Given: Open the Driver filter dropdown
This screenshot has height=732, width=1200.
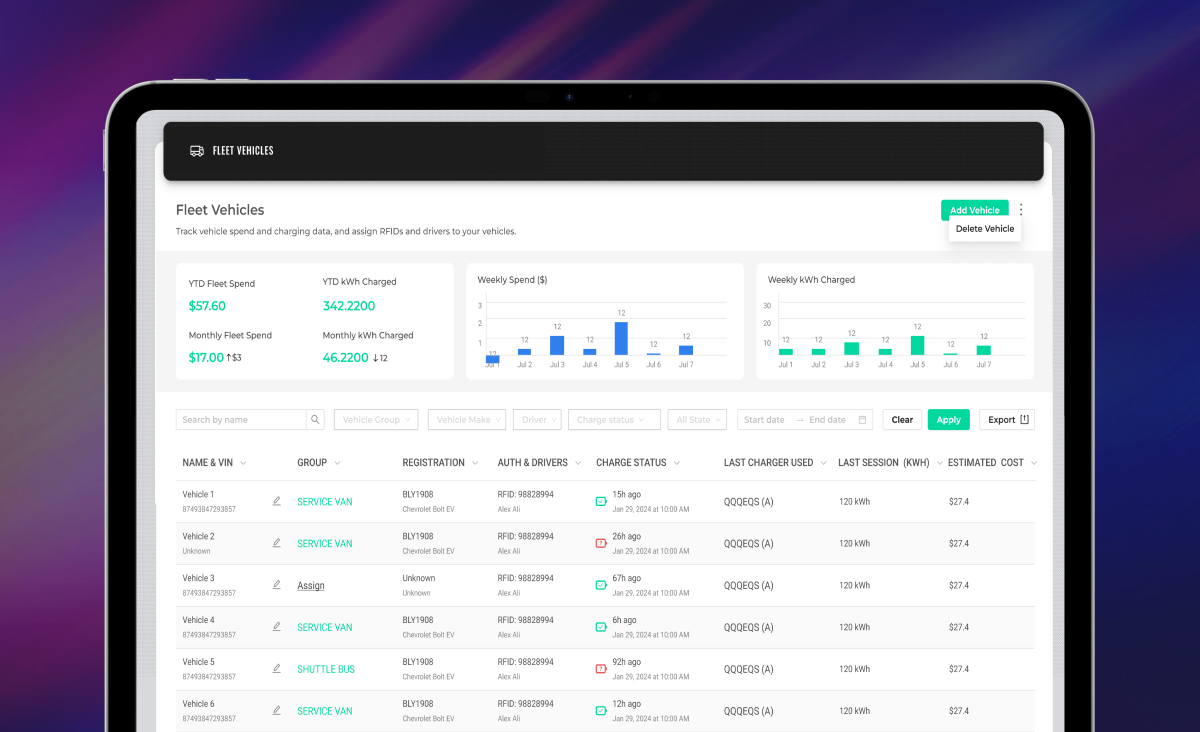Looking at the screenshot, I should coord(537,420).
